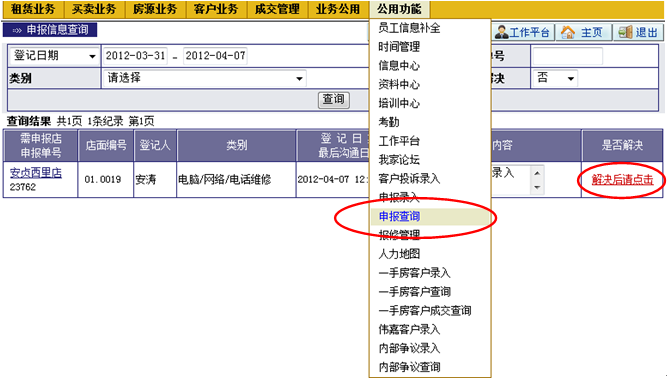The image size is (667, 380).
Task: Open the 业务公用 menu
Action: coord(338,9)
